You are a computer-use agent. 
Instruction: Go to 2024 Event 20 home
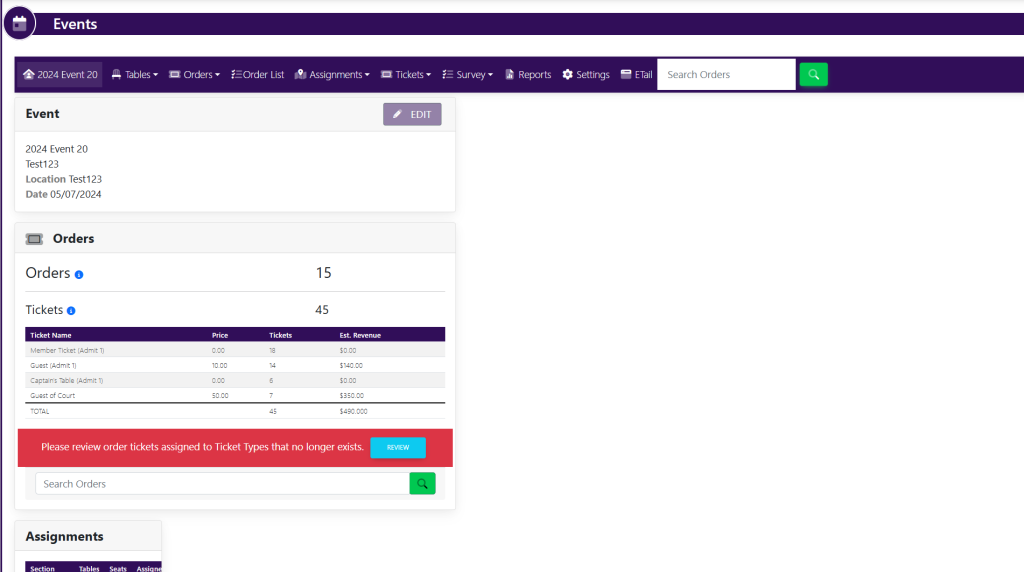[x=60, y=75]
